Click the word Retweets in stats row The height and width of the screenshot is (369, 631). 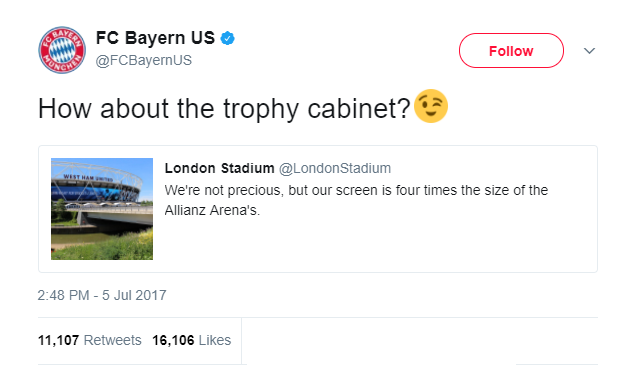(x=113, y=340)
